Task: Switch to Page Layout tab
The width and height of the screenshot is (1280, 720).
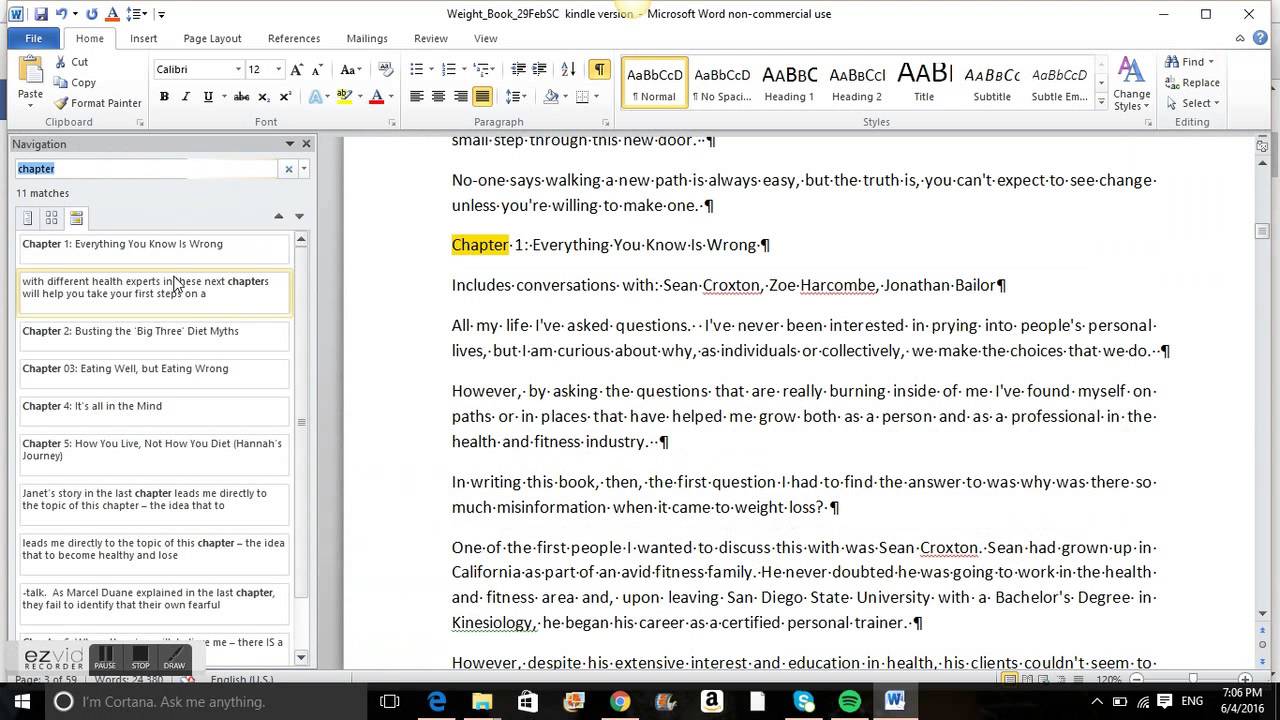Action: 212,38
